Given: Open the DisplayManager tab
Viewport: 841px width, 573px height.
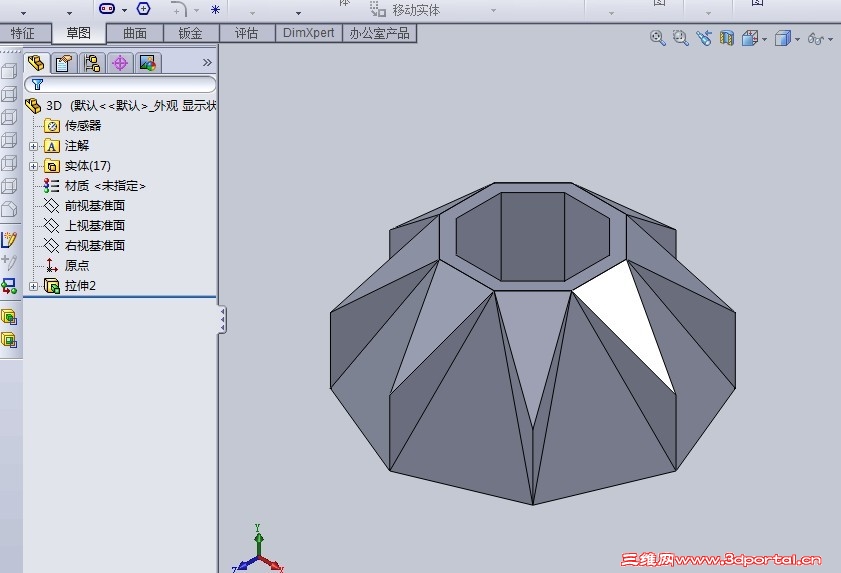Looking at the screenshot, I should (147, 63).
